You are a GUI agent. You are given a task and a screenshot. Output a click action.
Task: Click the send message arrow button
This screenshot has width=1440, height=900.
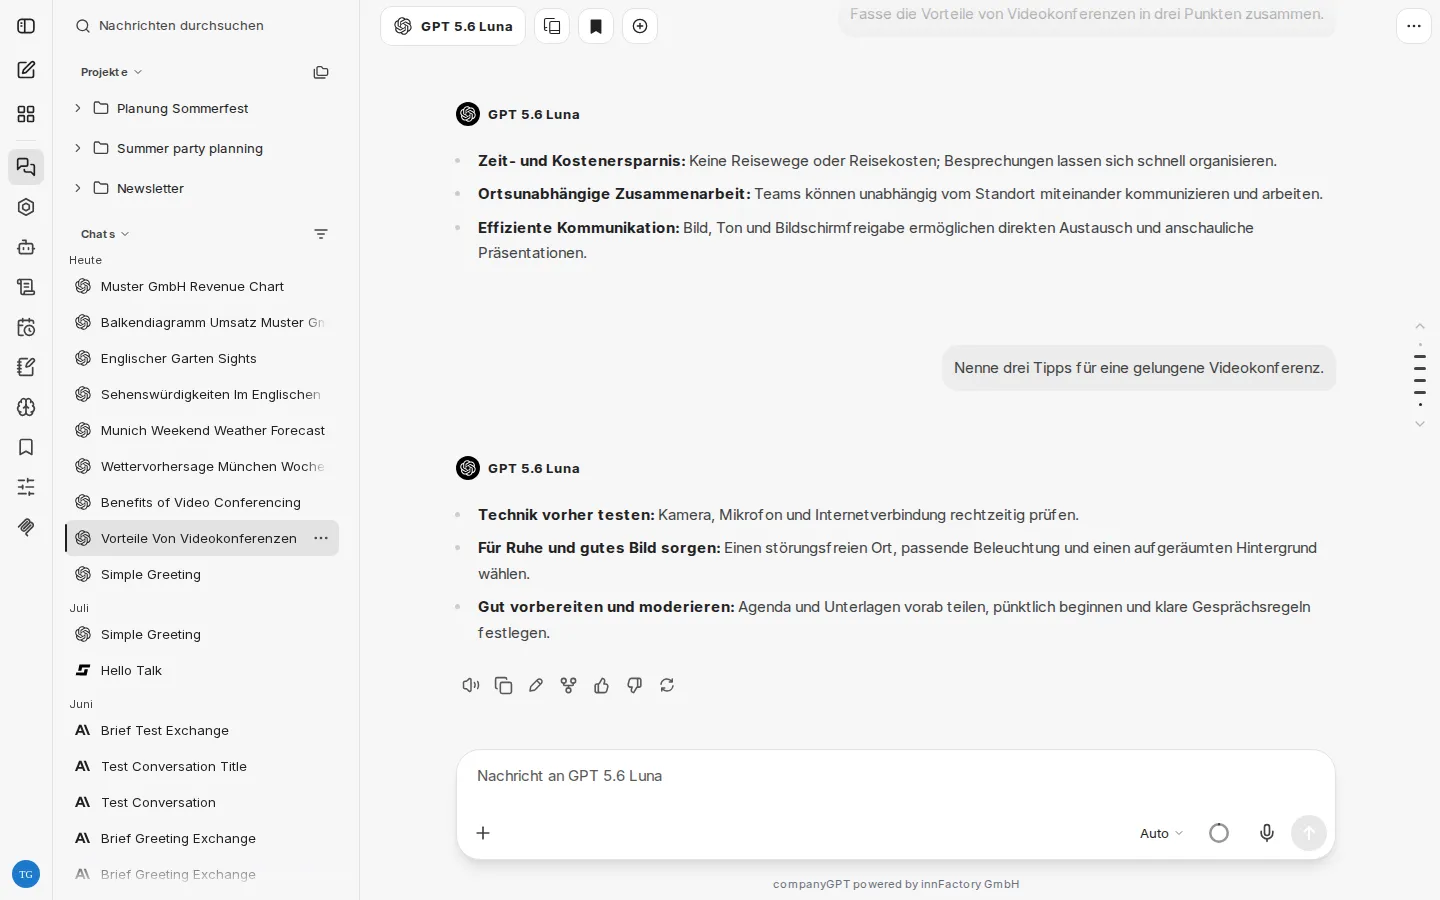point(1309,833)
